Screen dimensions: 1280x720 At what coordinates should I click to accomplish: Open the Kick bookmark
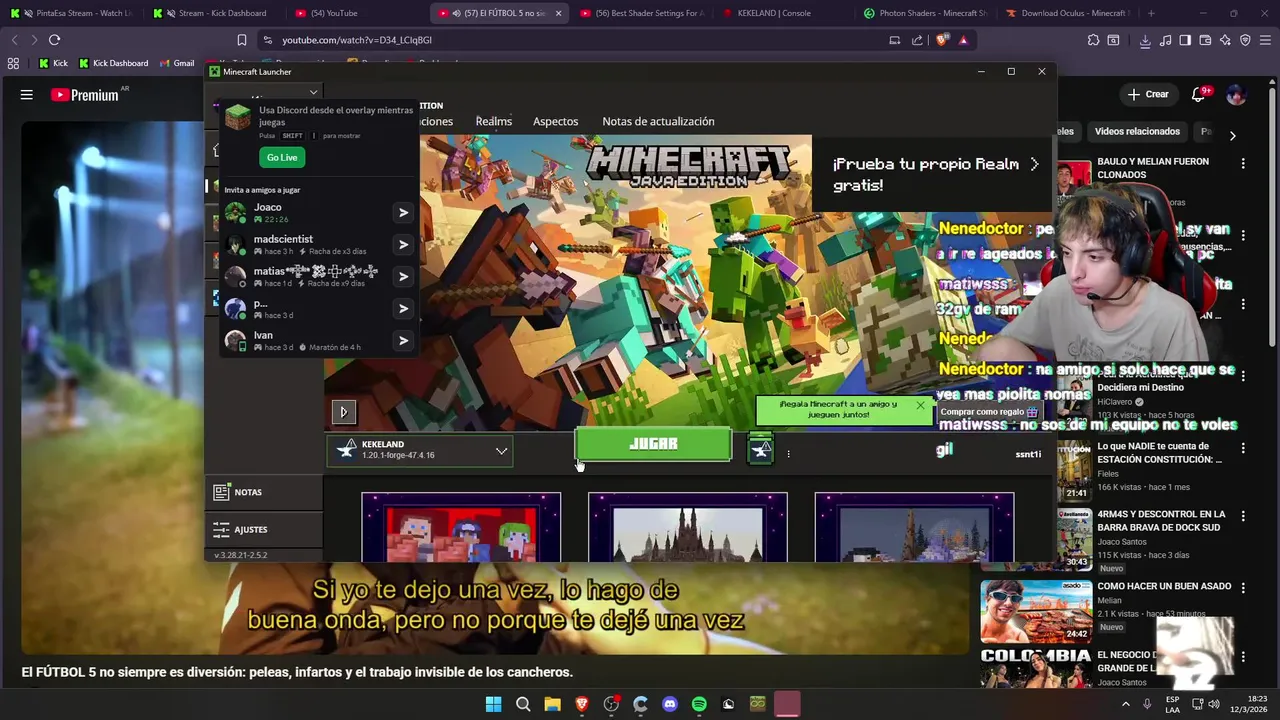tap(53, 63)
